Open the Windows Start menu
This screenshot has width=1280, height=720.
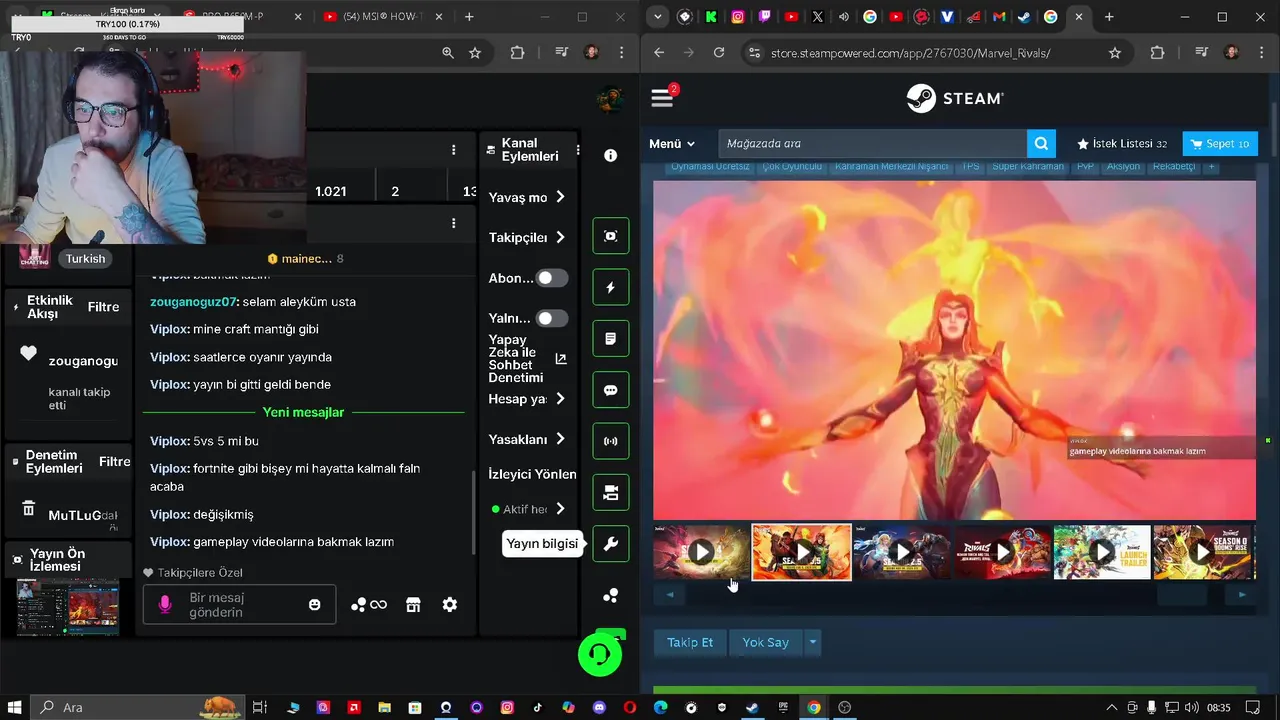tap(15, 707)
